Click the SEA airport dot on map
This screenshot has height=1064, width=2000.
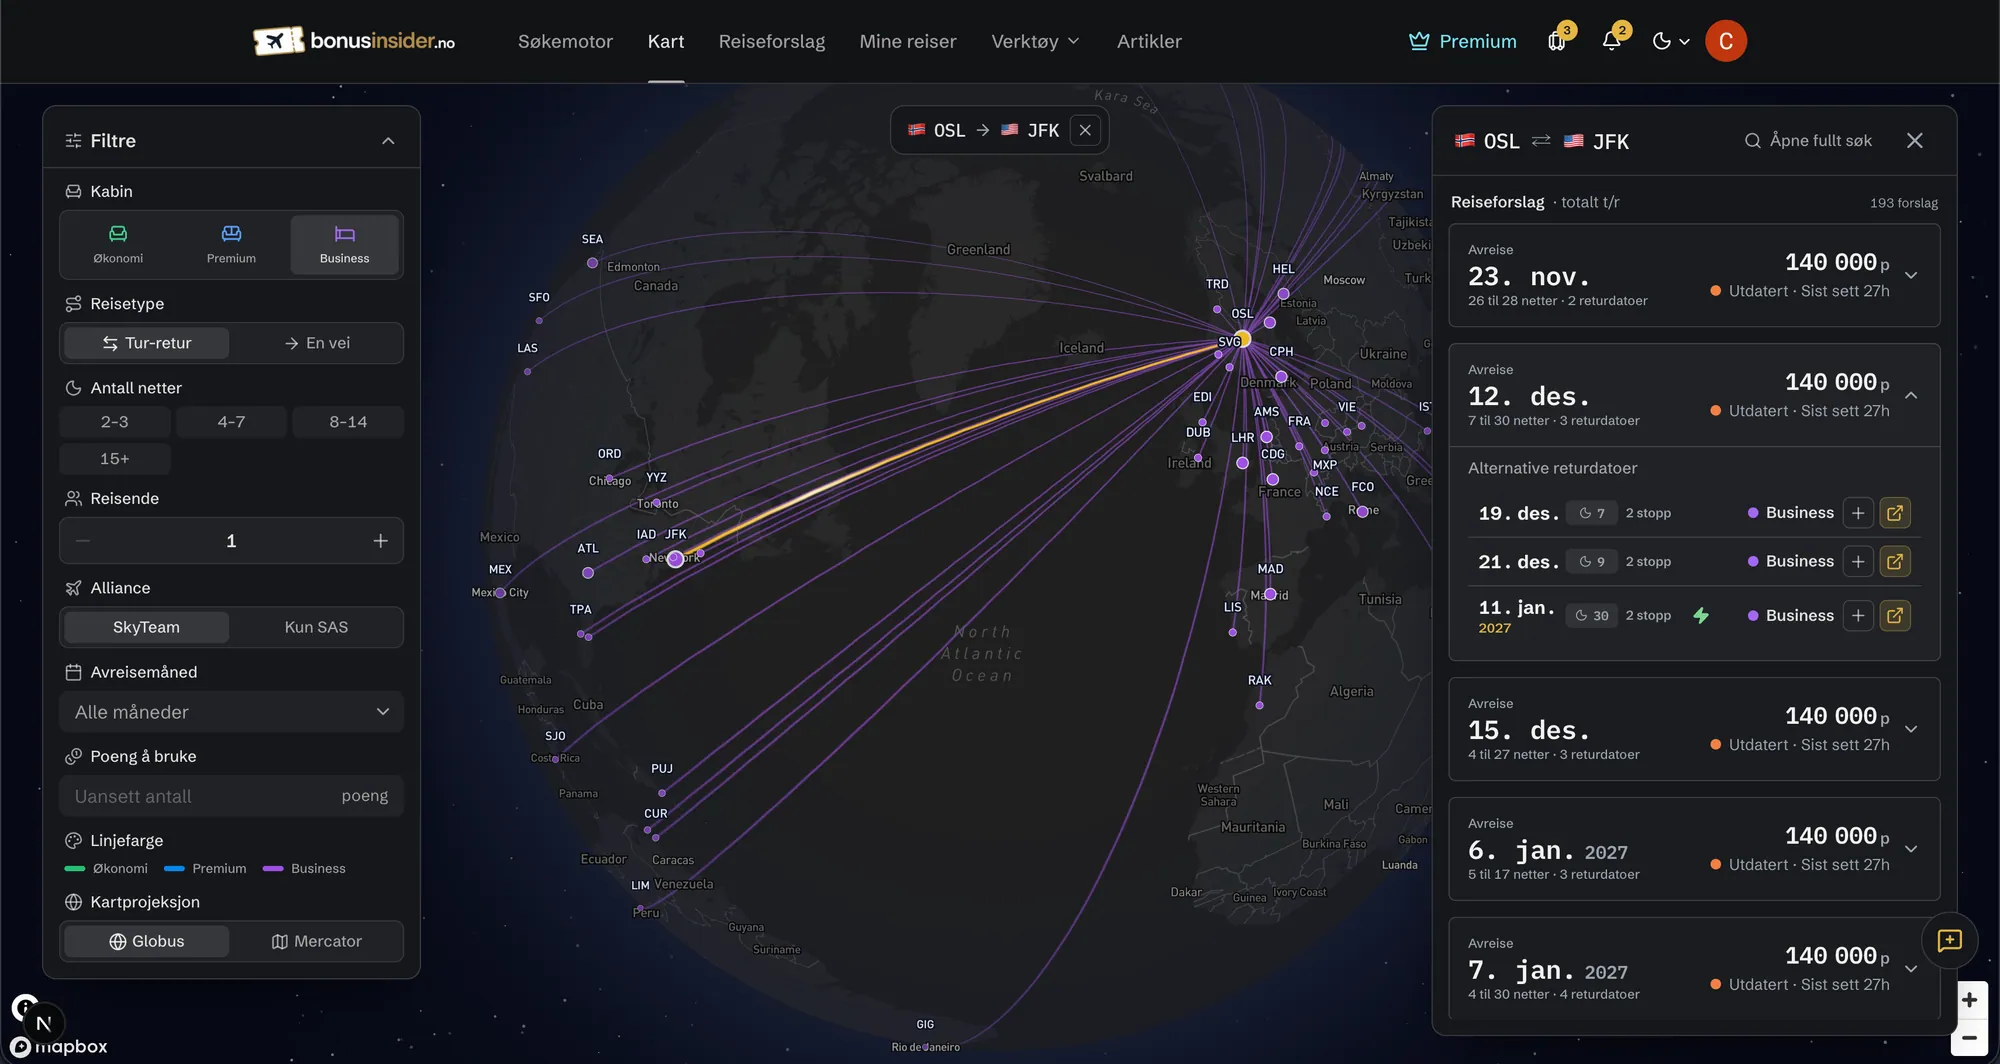coord(593,263)
